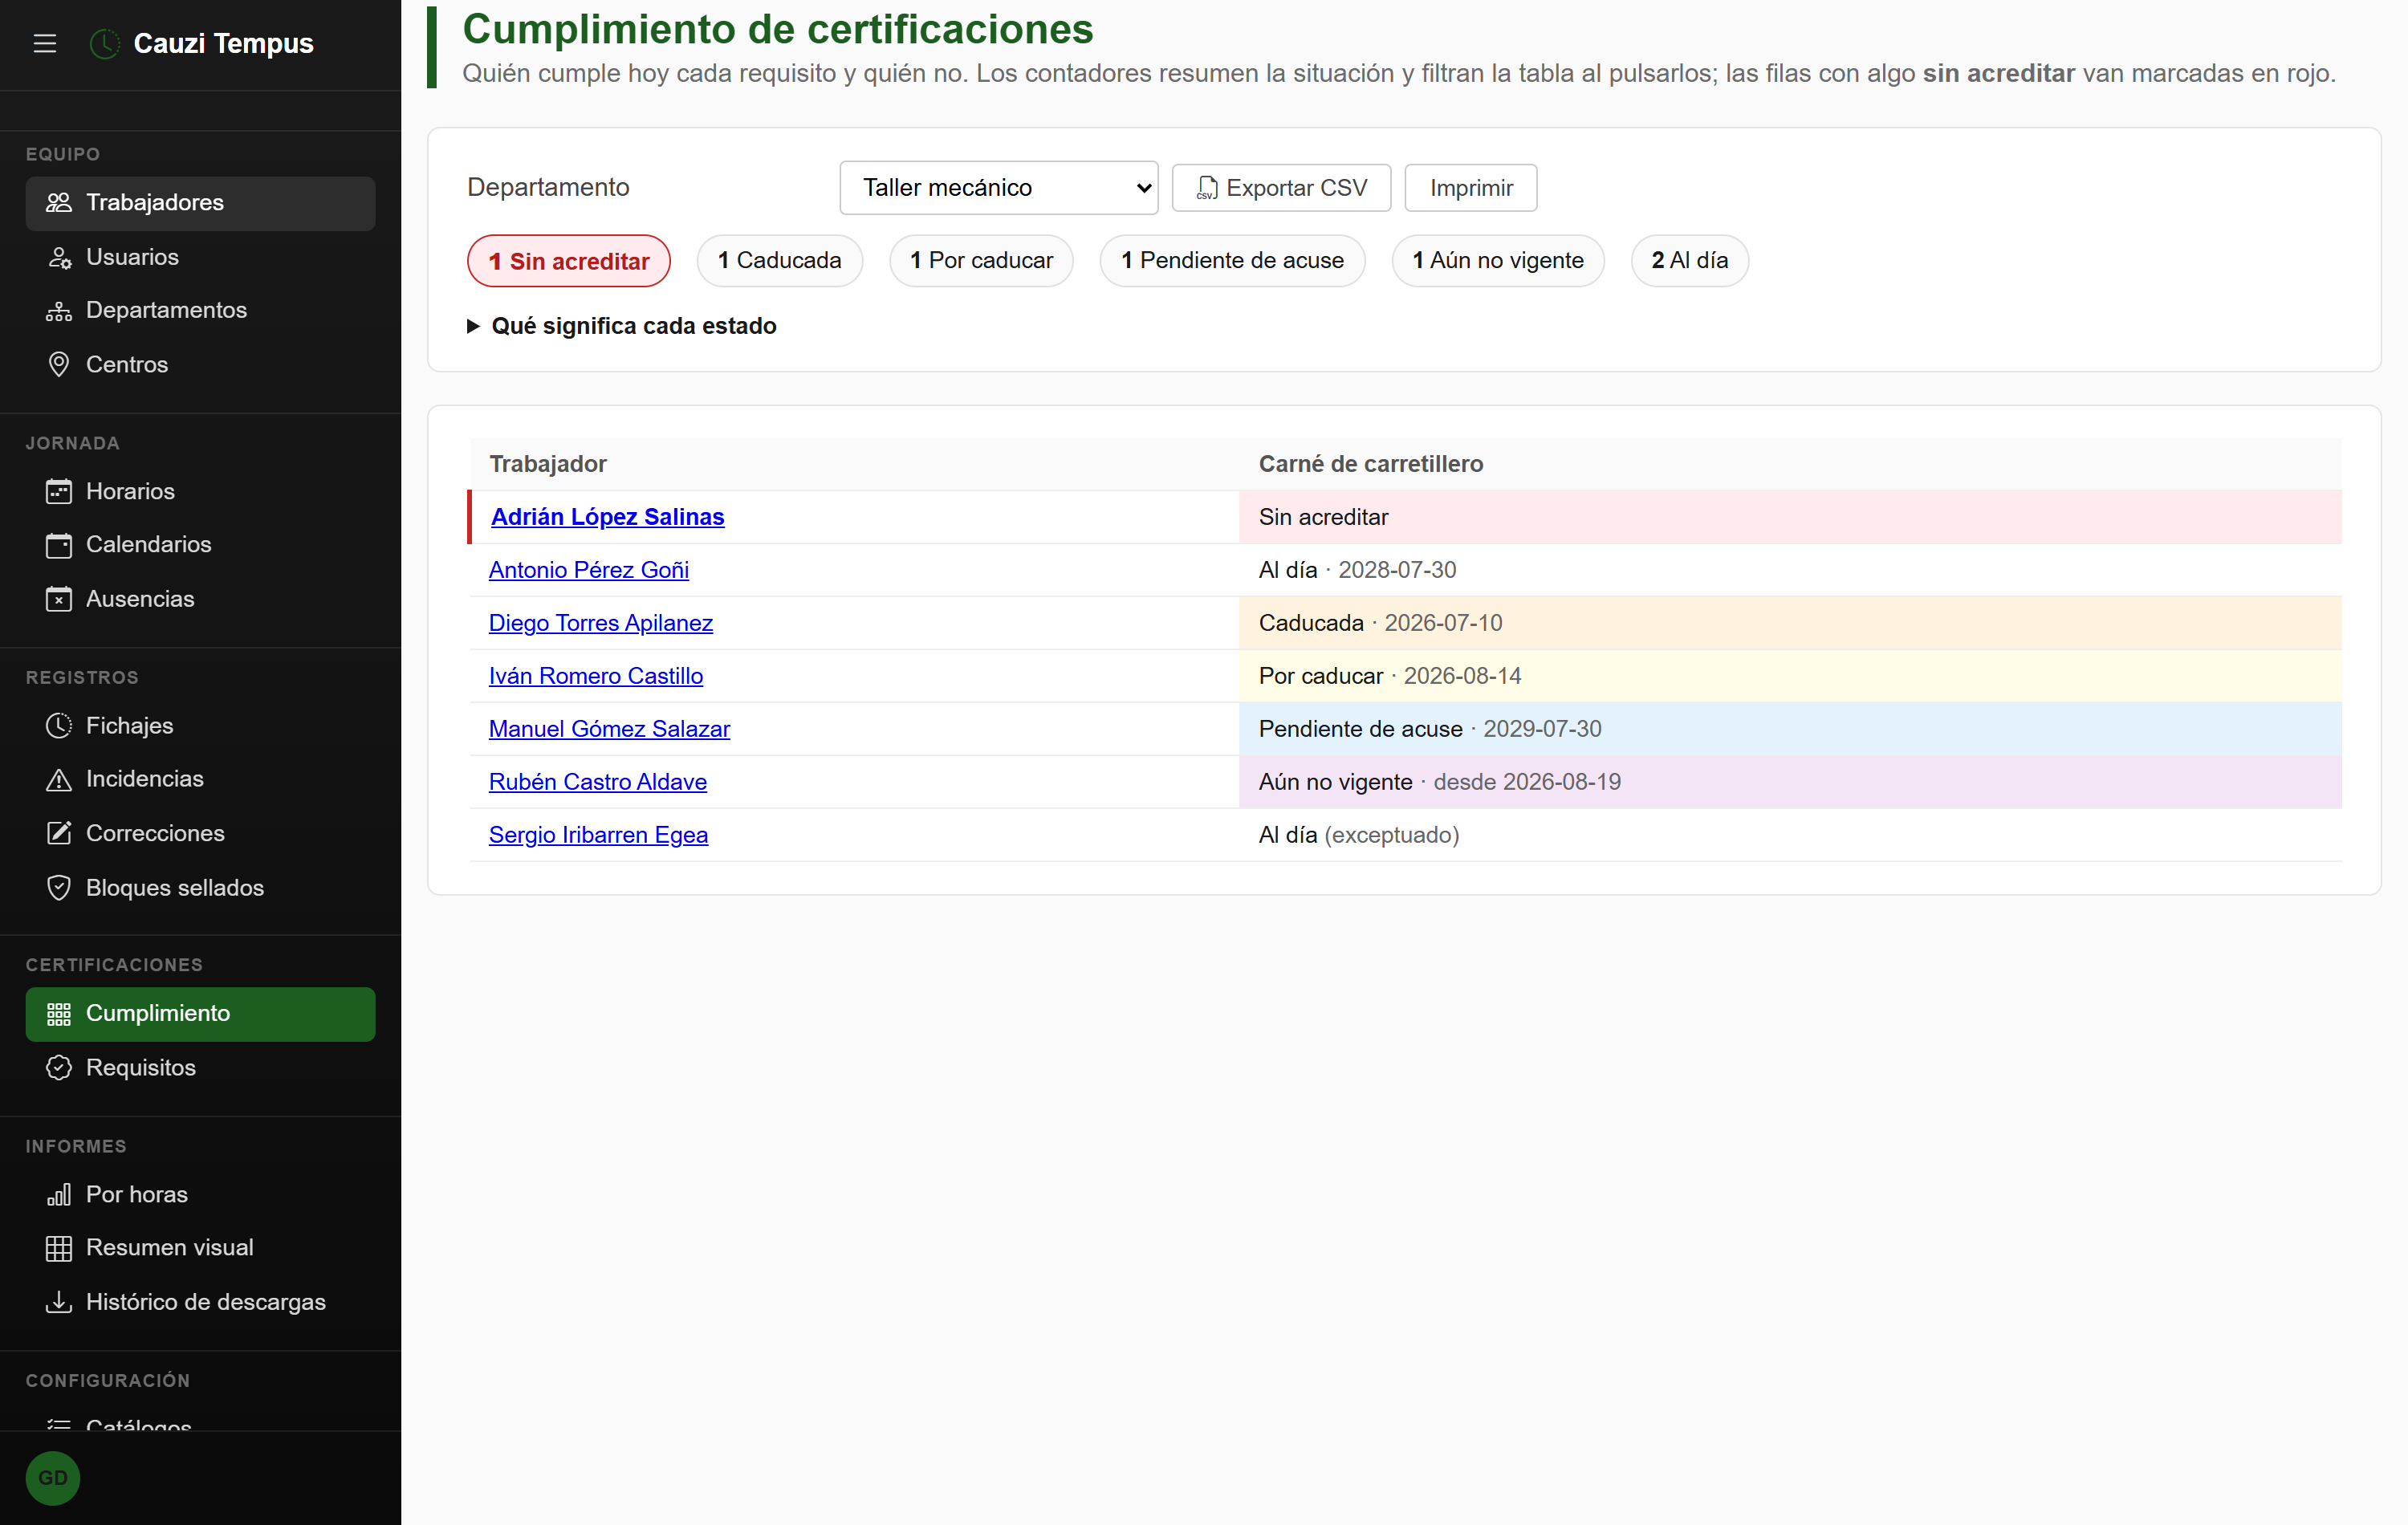This screenshot has height=1525, width=2408.
Task: Open Adrián López Salinas worker link
Action: pyautogui.click(x=608, y=517)
